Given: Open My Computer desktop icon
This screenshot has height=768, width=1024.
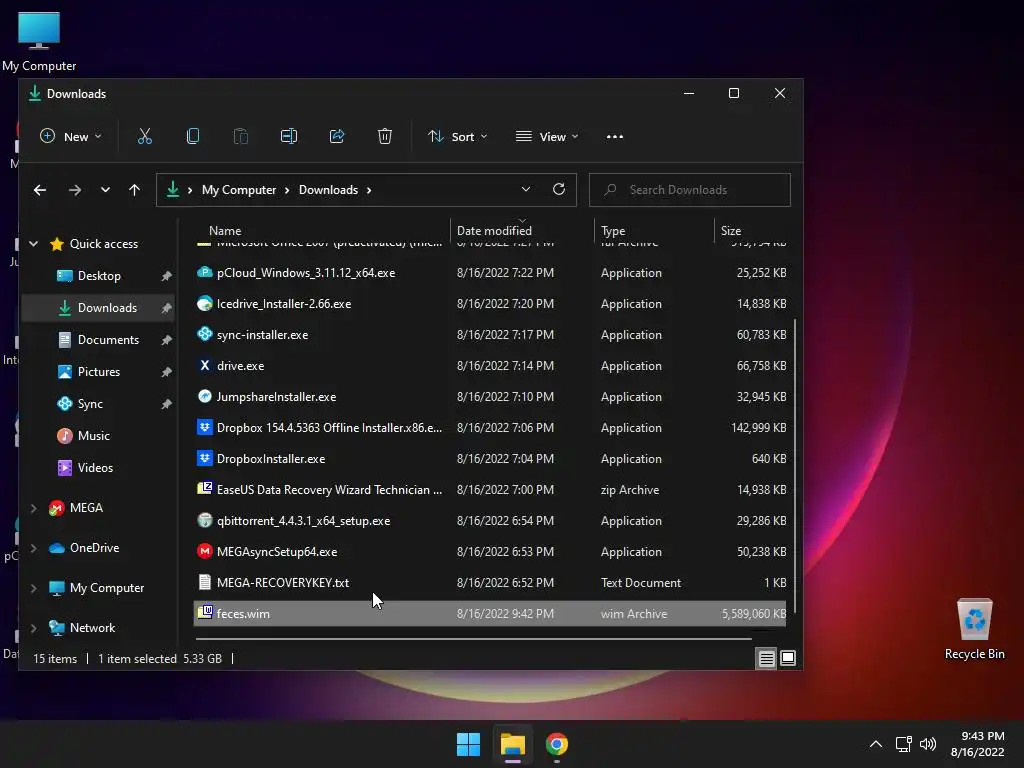Looking at the screenshot, I should coord(39,42).
